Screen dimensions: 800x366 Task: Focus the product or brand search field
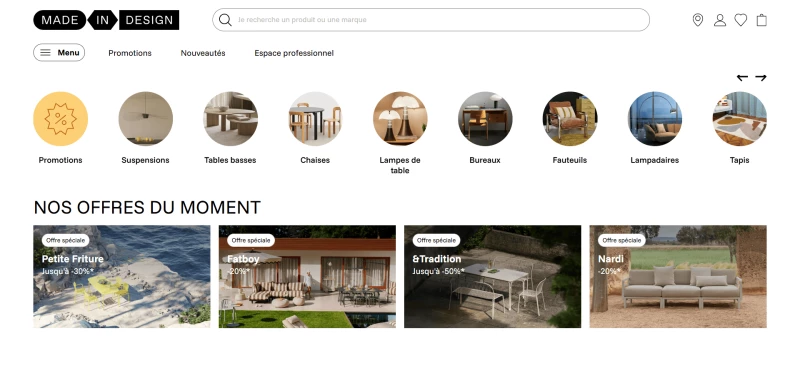tap(431, 20)
